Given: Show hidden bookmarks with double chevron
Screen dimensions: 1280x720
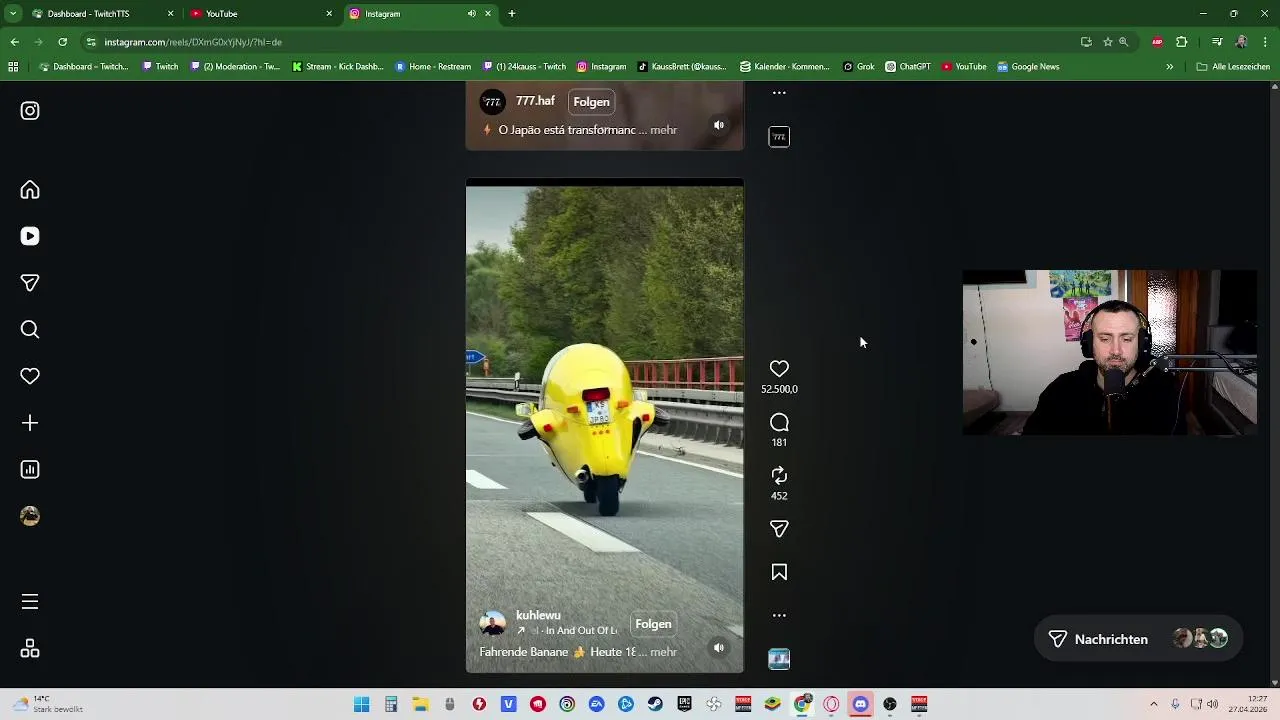Looking at the screenshot, I should pyautogui.click(x=1169, y=67).
